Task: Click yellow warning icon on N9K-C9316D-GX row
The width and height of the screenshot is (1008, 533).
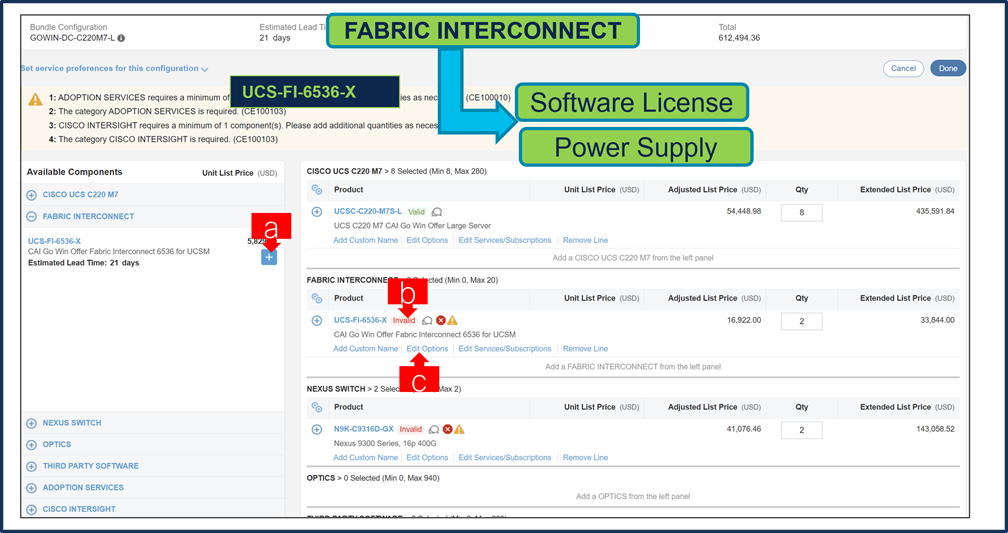Action: click(x=459, y=429)
